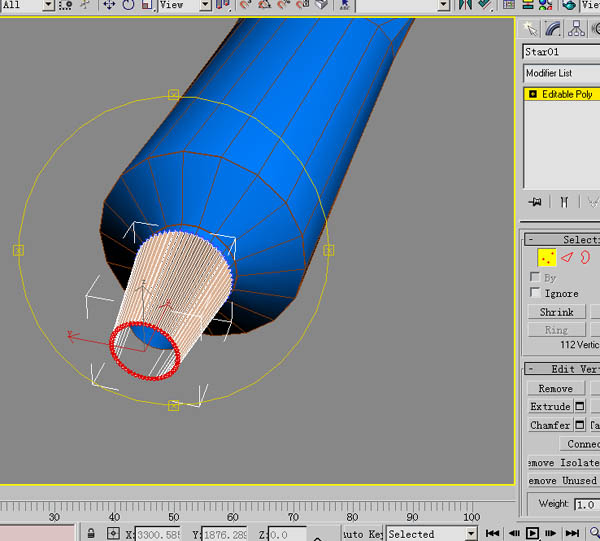Select Border sub-object level icon
Viewport: 600px width, 541px height.
pyautogui.click(x=584, y=258)
